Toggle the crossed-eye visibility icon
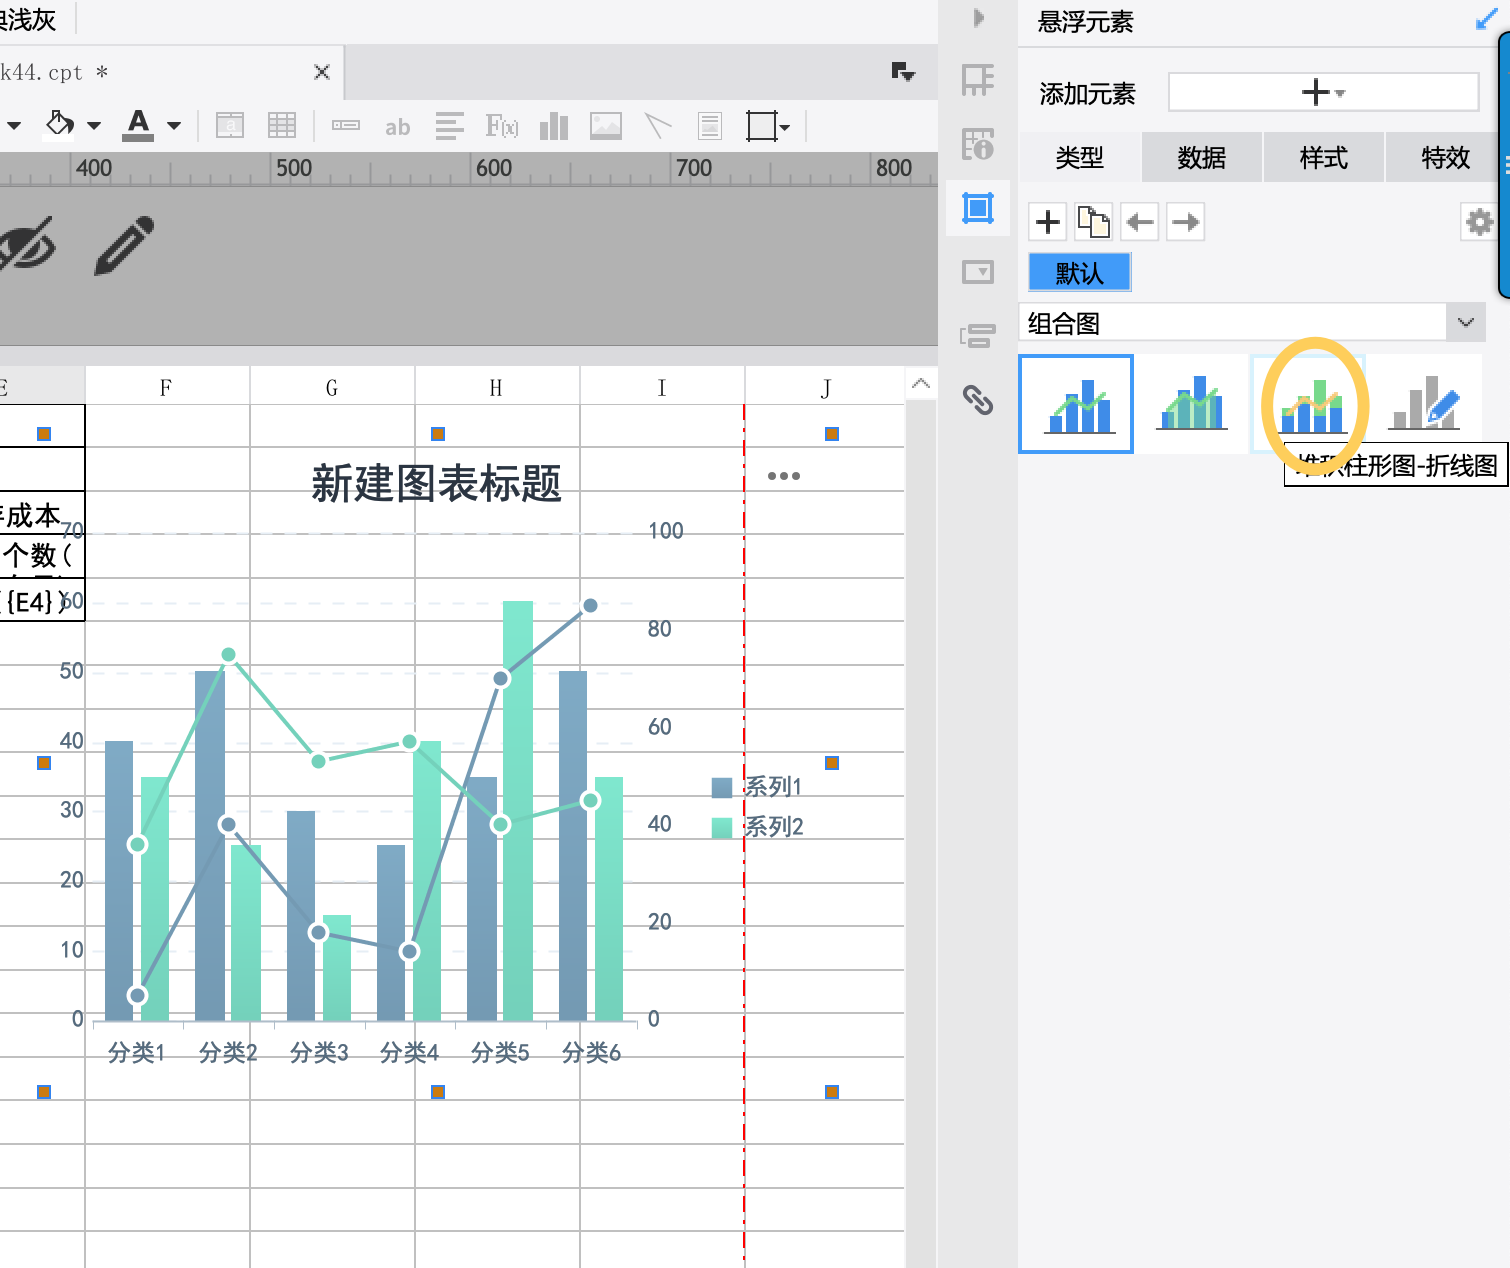 pyautogui.click(x=27, y=245)
